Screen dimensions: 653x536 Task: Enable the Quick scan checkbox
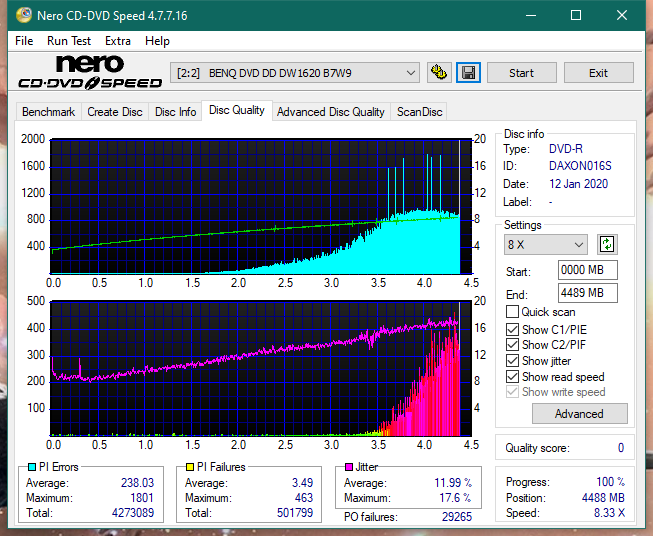pyautogui.click(x=513, y=312)
